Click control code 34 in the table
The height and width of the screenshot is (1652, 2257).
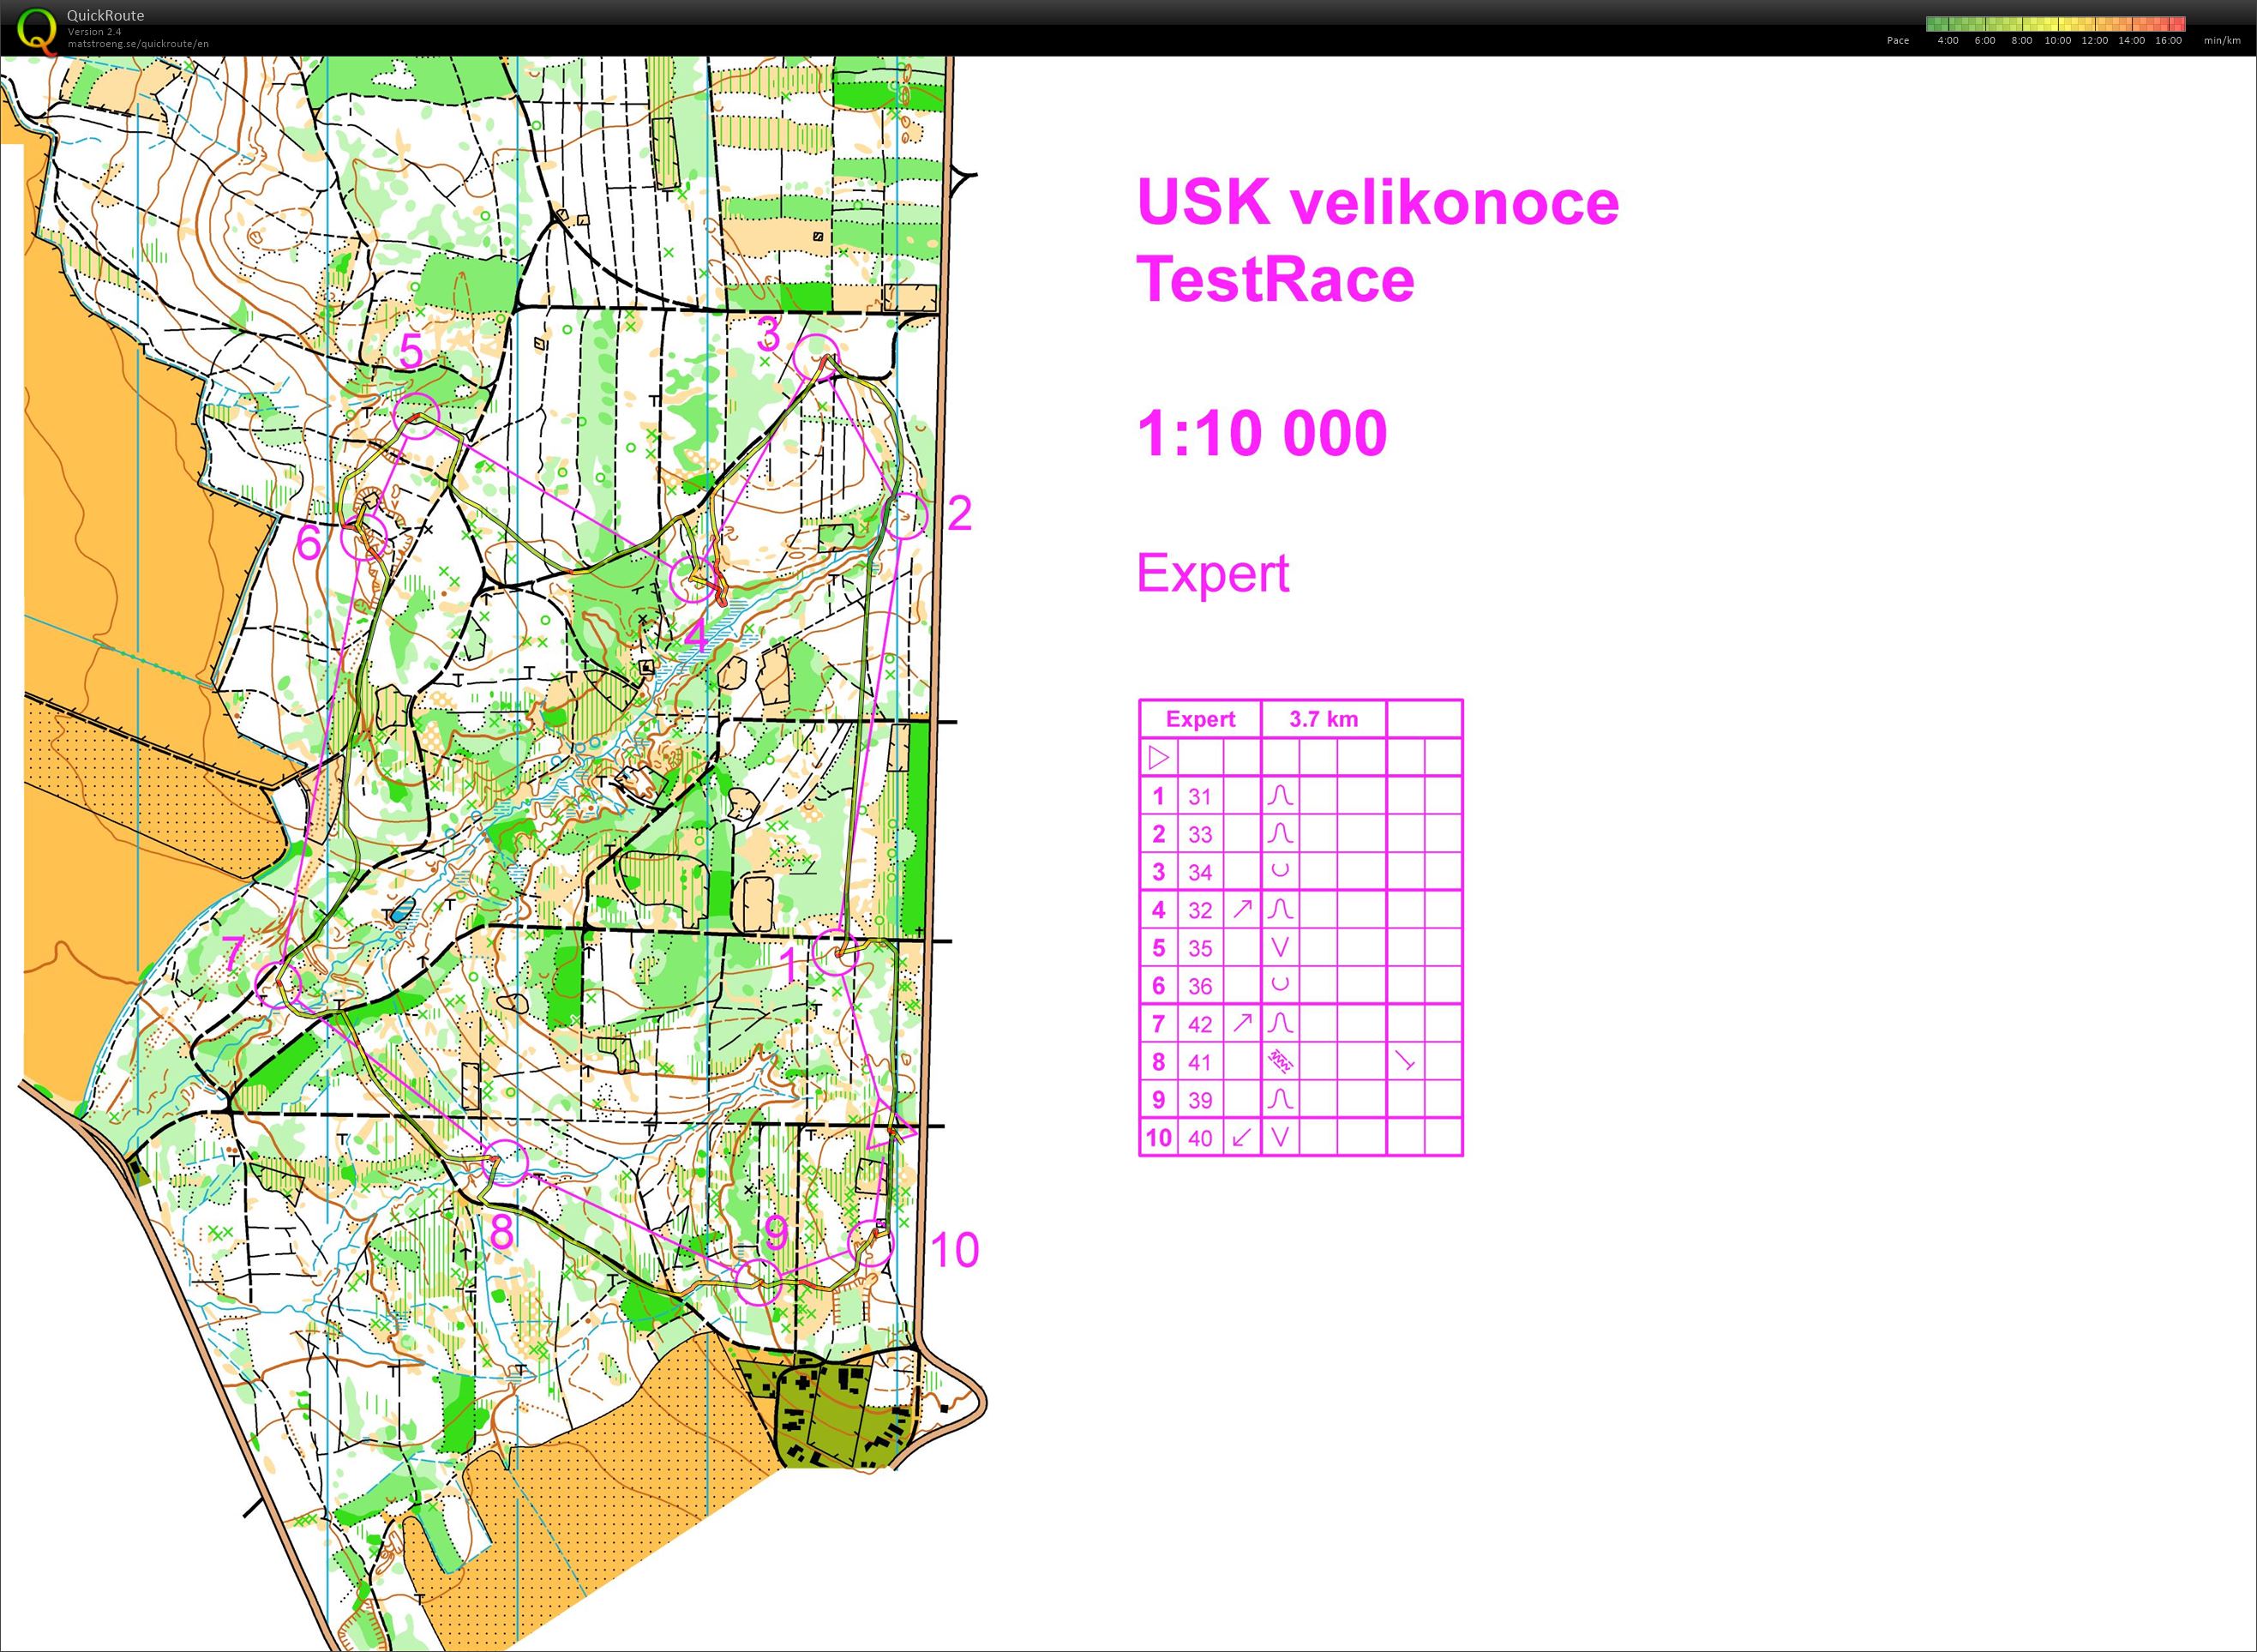coord(1200,873)
